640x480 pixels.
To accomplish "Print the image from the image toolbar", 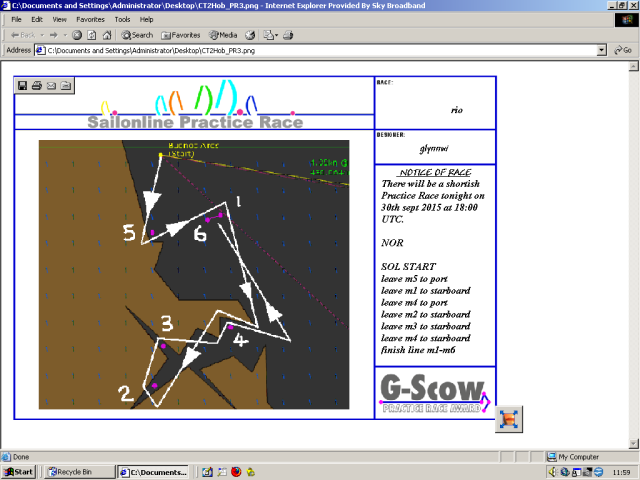I will pos(37,85).
